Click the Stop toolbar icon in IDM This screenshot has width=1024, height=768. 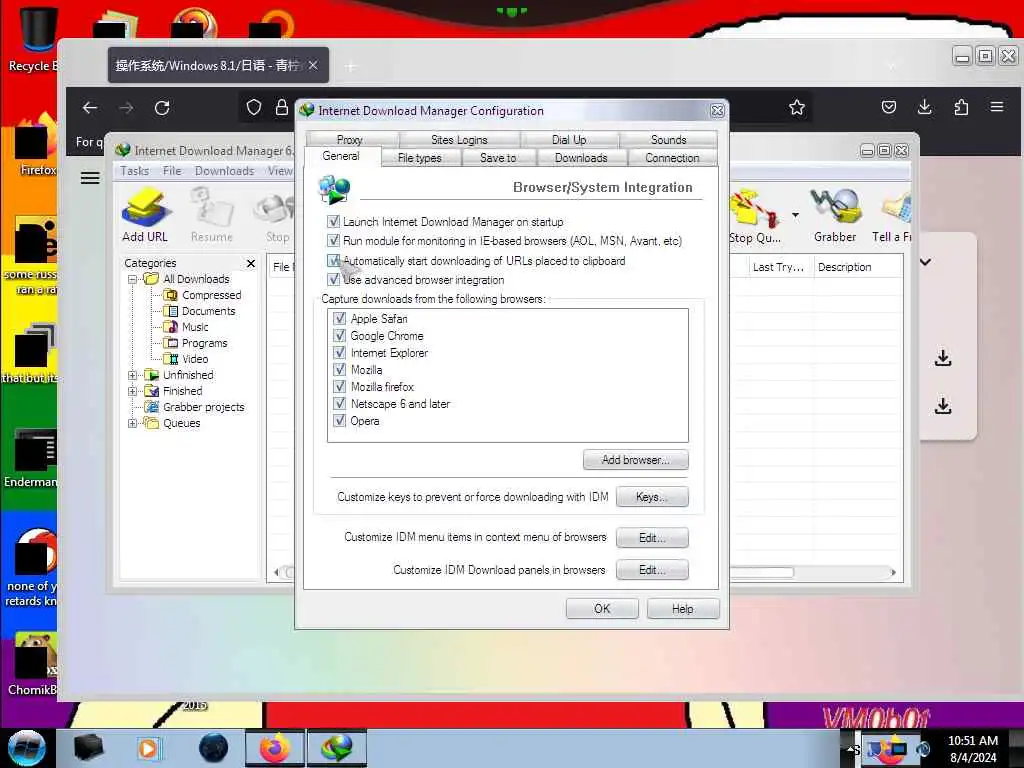point(278,214)
